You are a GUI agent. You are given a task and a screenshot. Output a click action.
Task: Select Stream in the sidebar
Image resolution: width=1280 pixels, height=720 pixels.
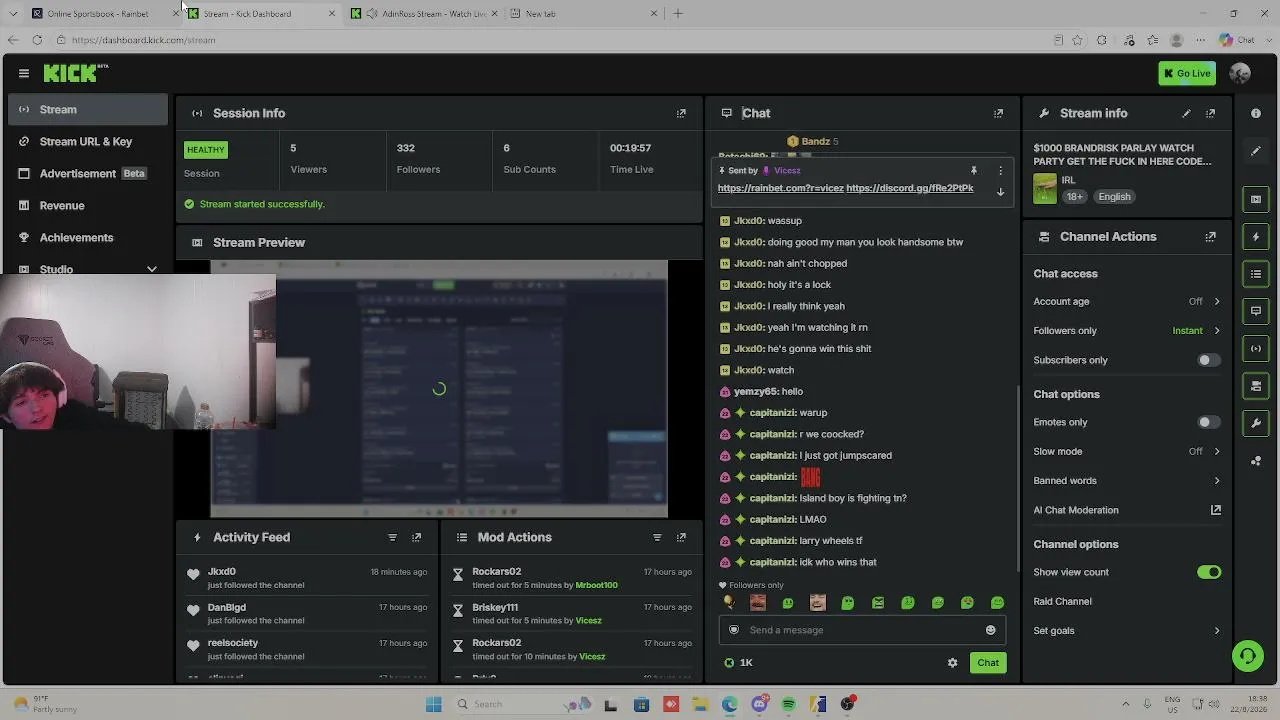[x=88, y=110]
